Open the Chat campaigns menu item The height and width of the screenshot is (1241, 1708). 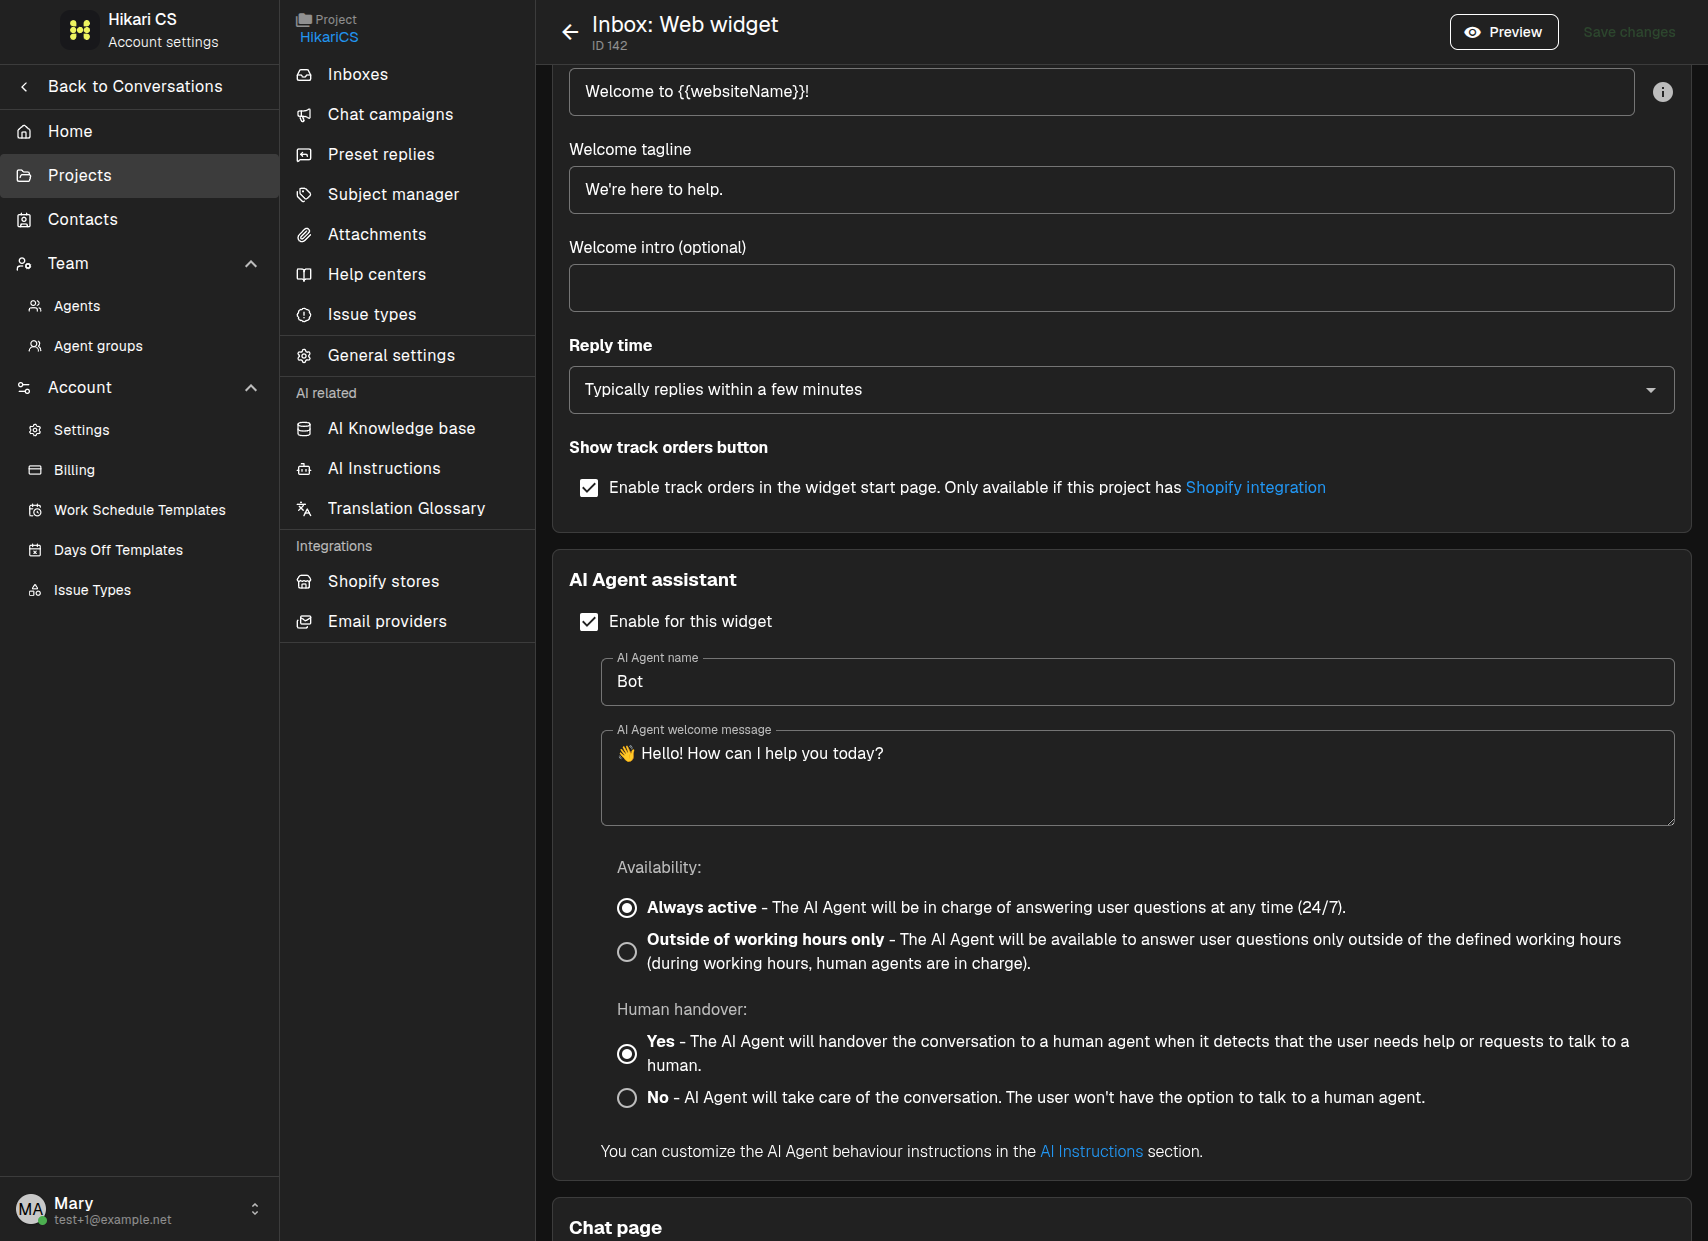pos(407,115)
